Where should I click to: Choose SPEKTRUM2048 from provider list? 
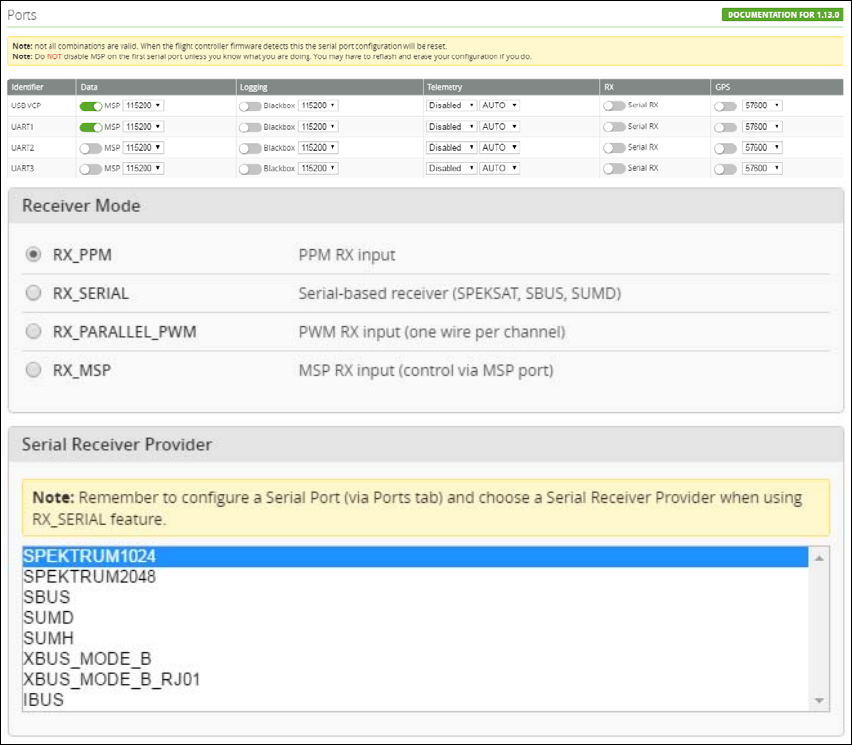[89, 577]
